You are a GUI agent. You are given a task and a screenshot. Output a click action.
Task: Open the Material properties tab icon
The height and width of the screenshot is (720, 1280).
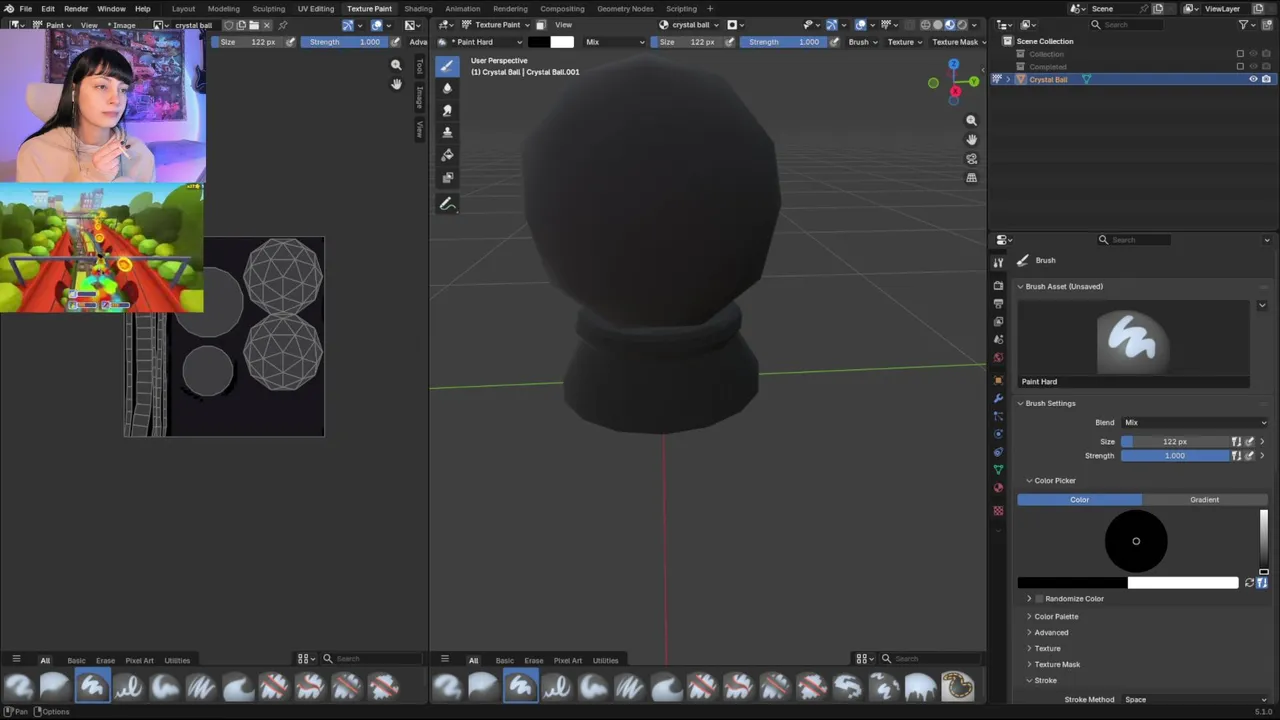pos(998,488)
